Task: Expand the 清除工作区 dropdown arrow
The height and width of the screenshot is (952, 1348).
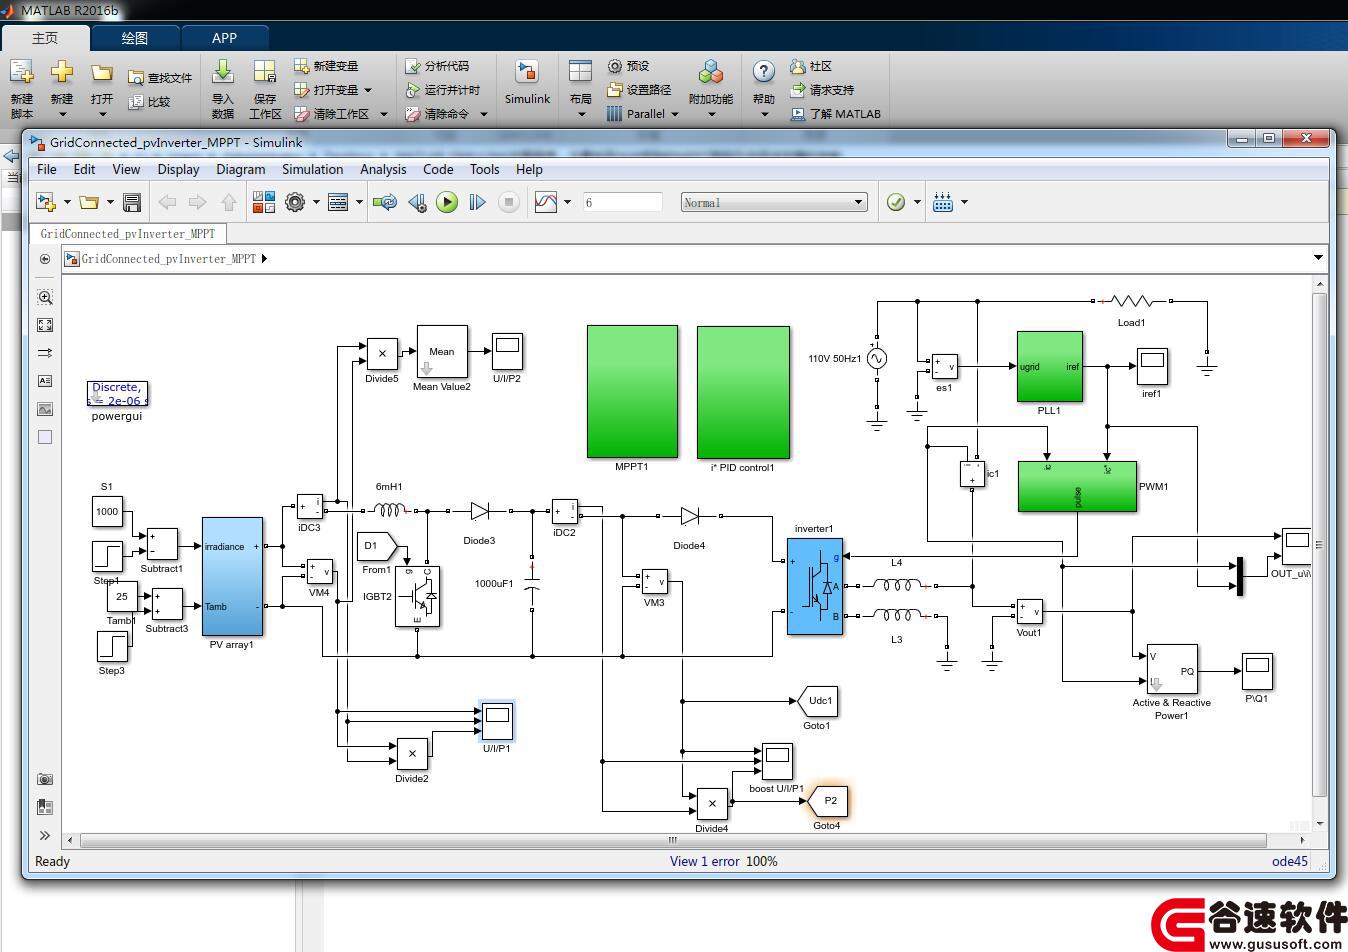Action: coord(384,114)
